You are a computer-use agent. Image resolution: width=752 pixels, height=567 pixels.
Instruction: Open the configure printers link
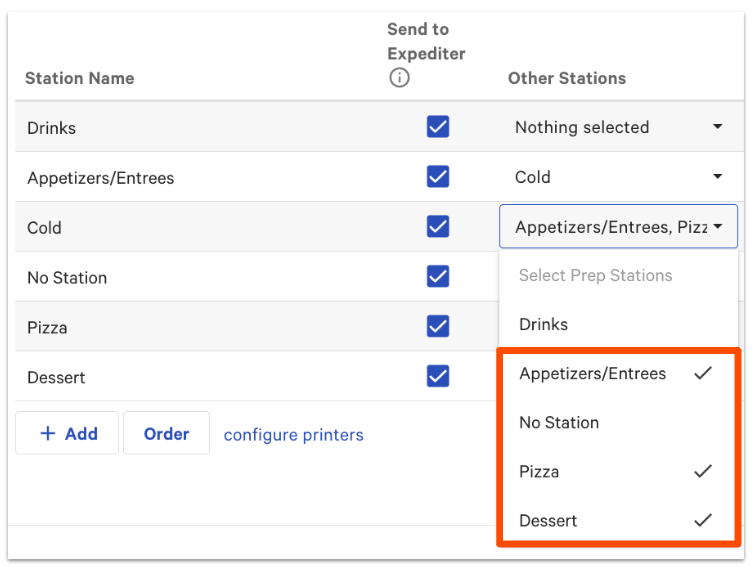coord(293,435)
